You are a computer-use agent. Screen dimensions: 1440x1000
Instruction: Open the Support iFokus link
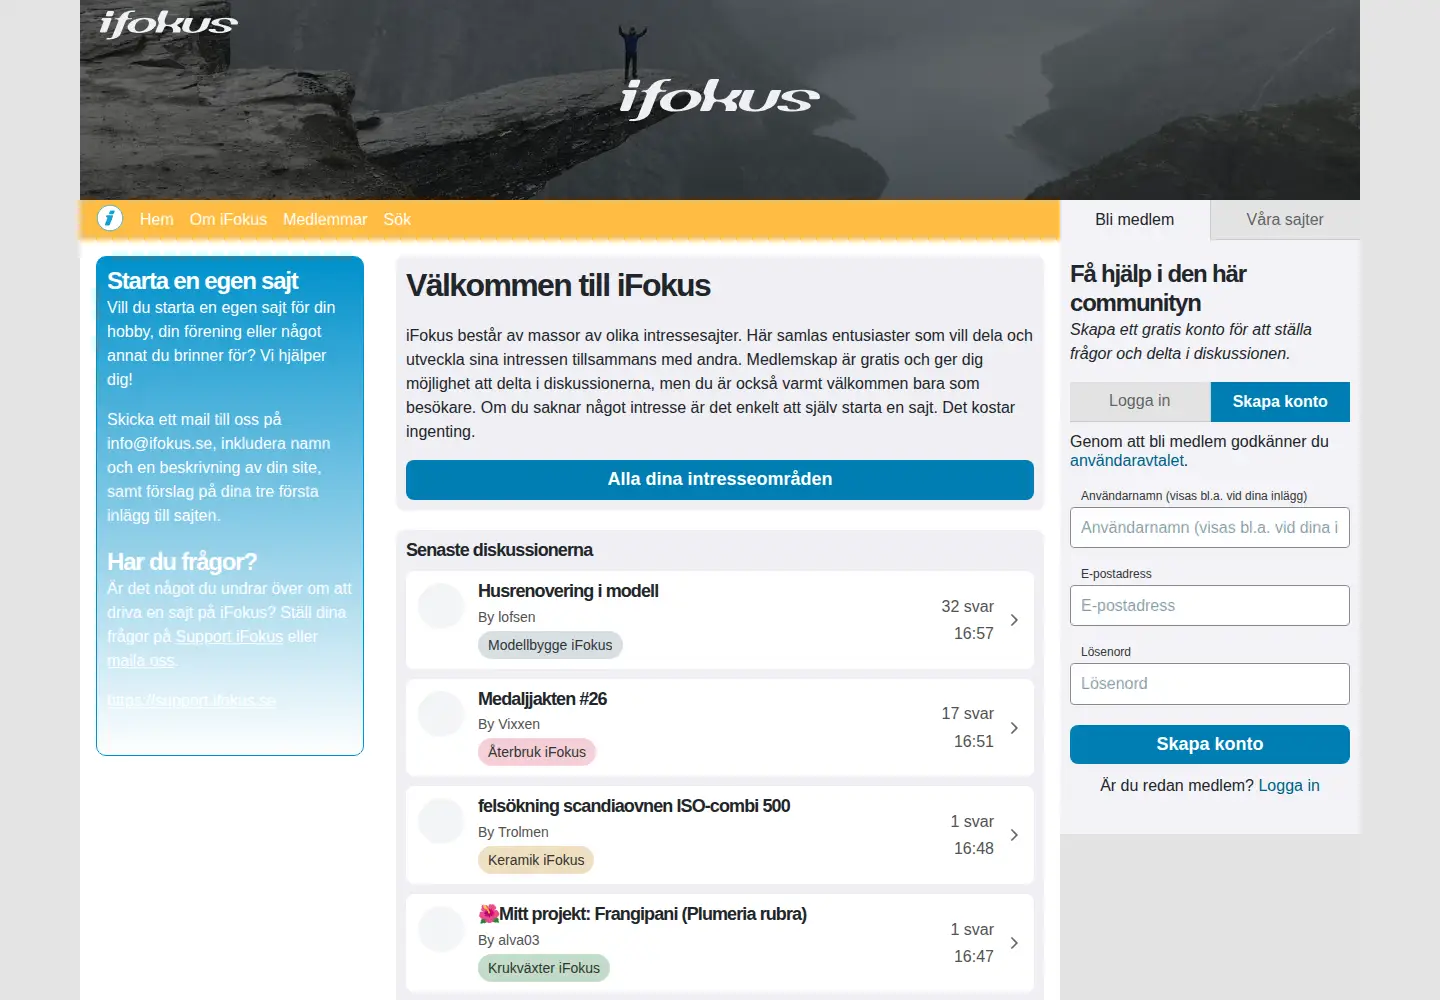[229, 636]
